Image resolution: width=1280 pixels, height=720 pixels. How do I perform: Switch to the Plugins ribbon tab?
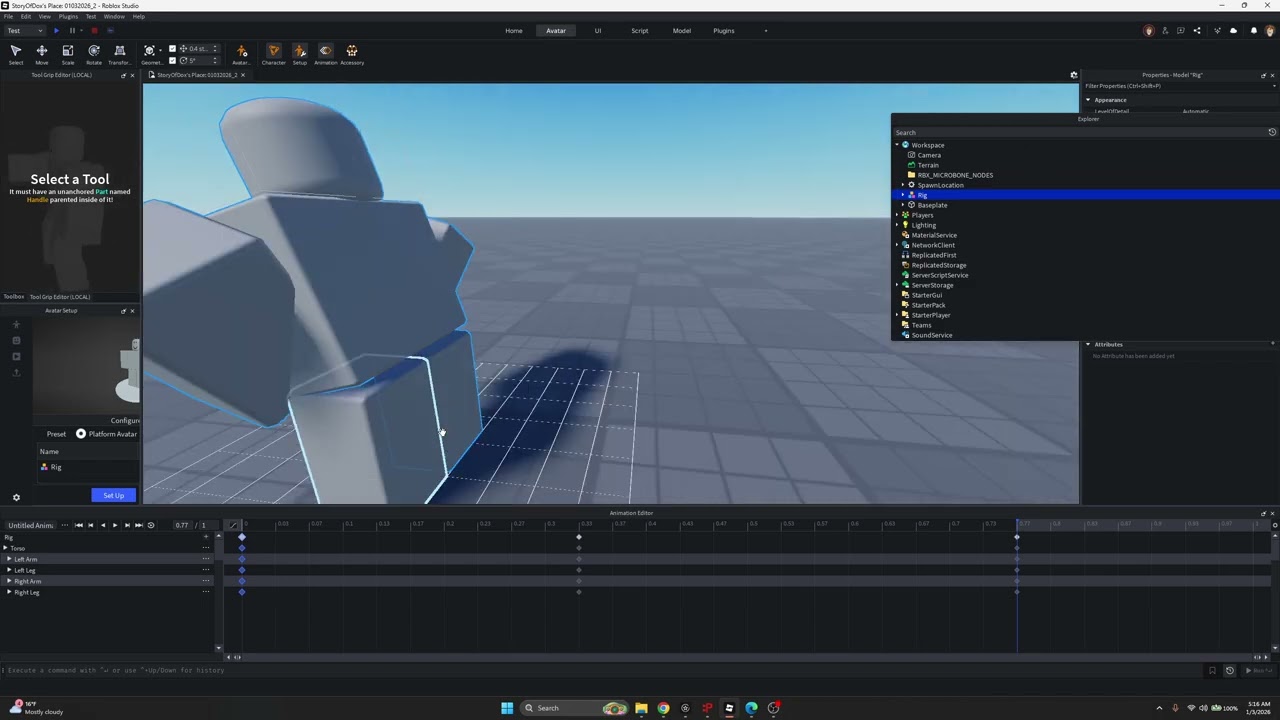click(724, 31)
